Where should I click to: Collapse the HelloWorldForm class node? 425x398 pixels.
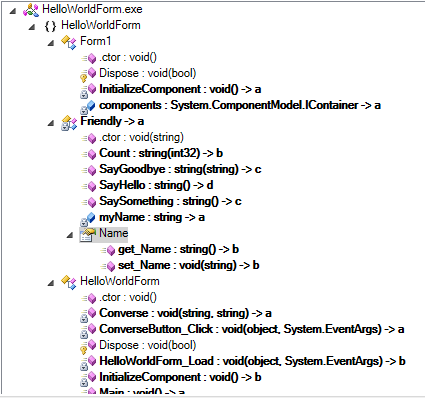pyautogui.click(x=51, y=283)
